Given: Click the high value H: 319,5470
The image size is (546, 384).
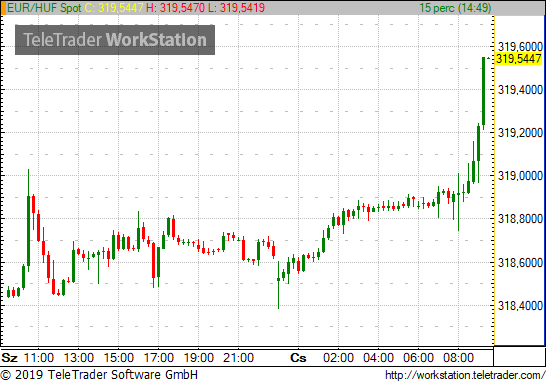Looking at the screenshot, I should tap(176, 8).
